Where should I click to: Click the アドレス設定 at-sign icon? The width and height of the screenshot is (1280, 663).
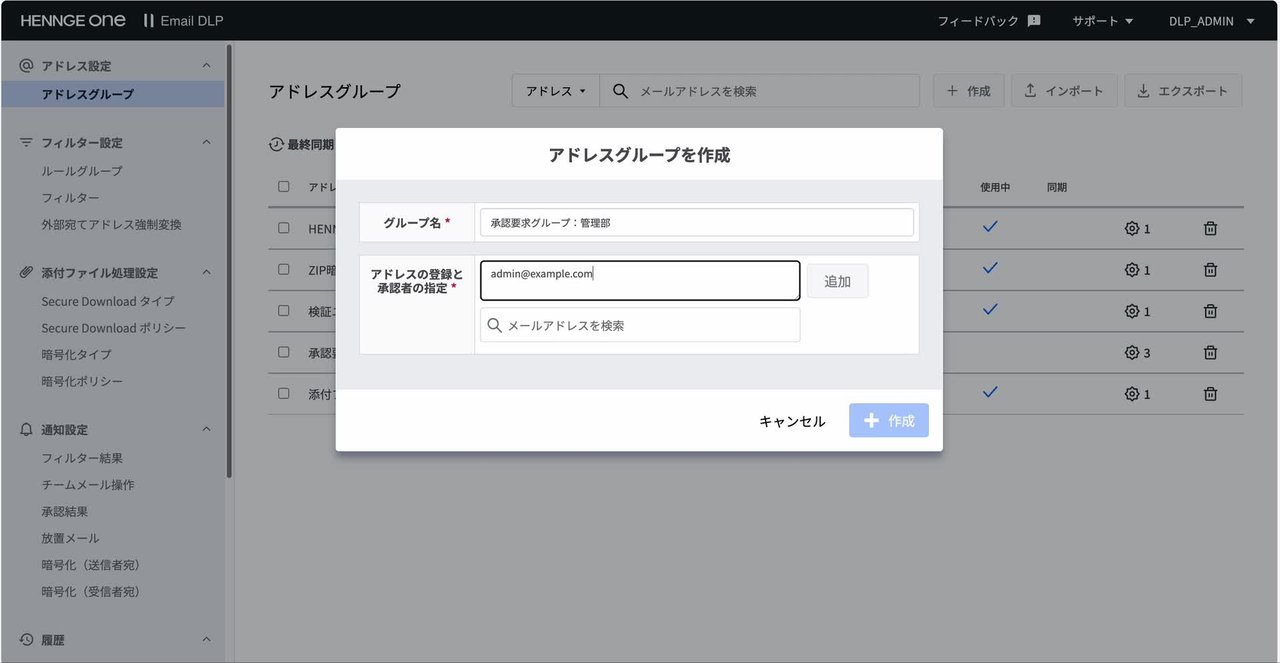[x=27, y=66]
